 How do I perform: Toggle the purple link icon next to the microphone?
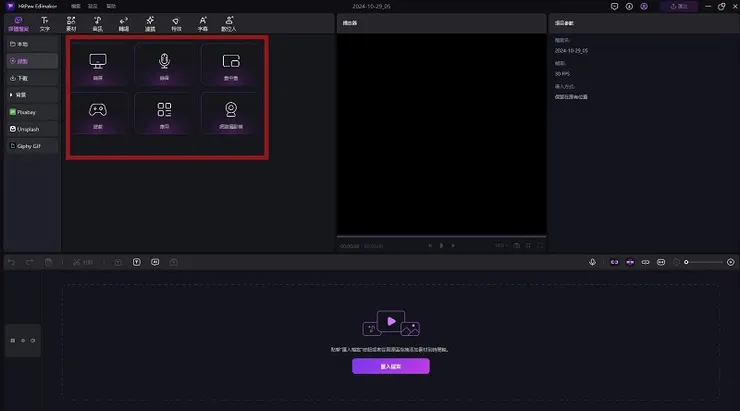(x=614, y=262)
